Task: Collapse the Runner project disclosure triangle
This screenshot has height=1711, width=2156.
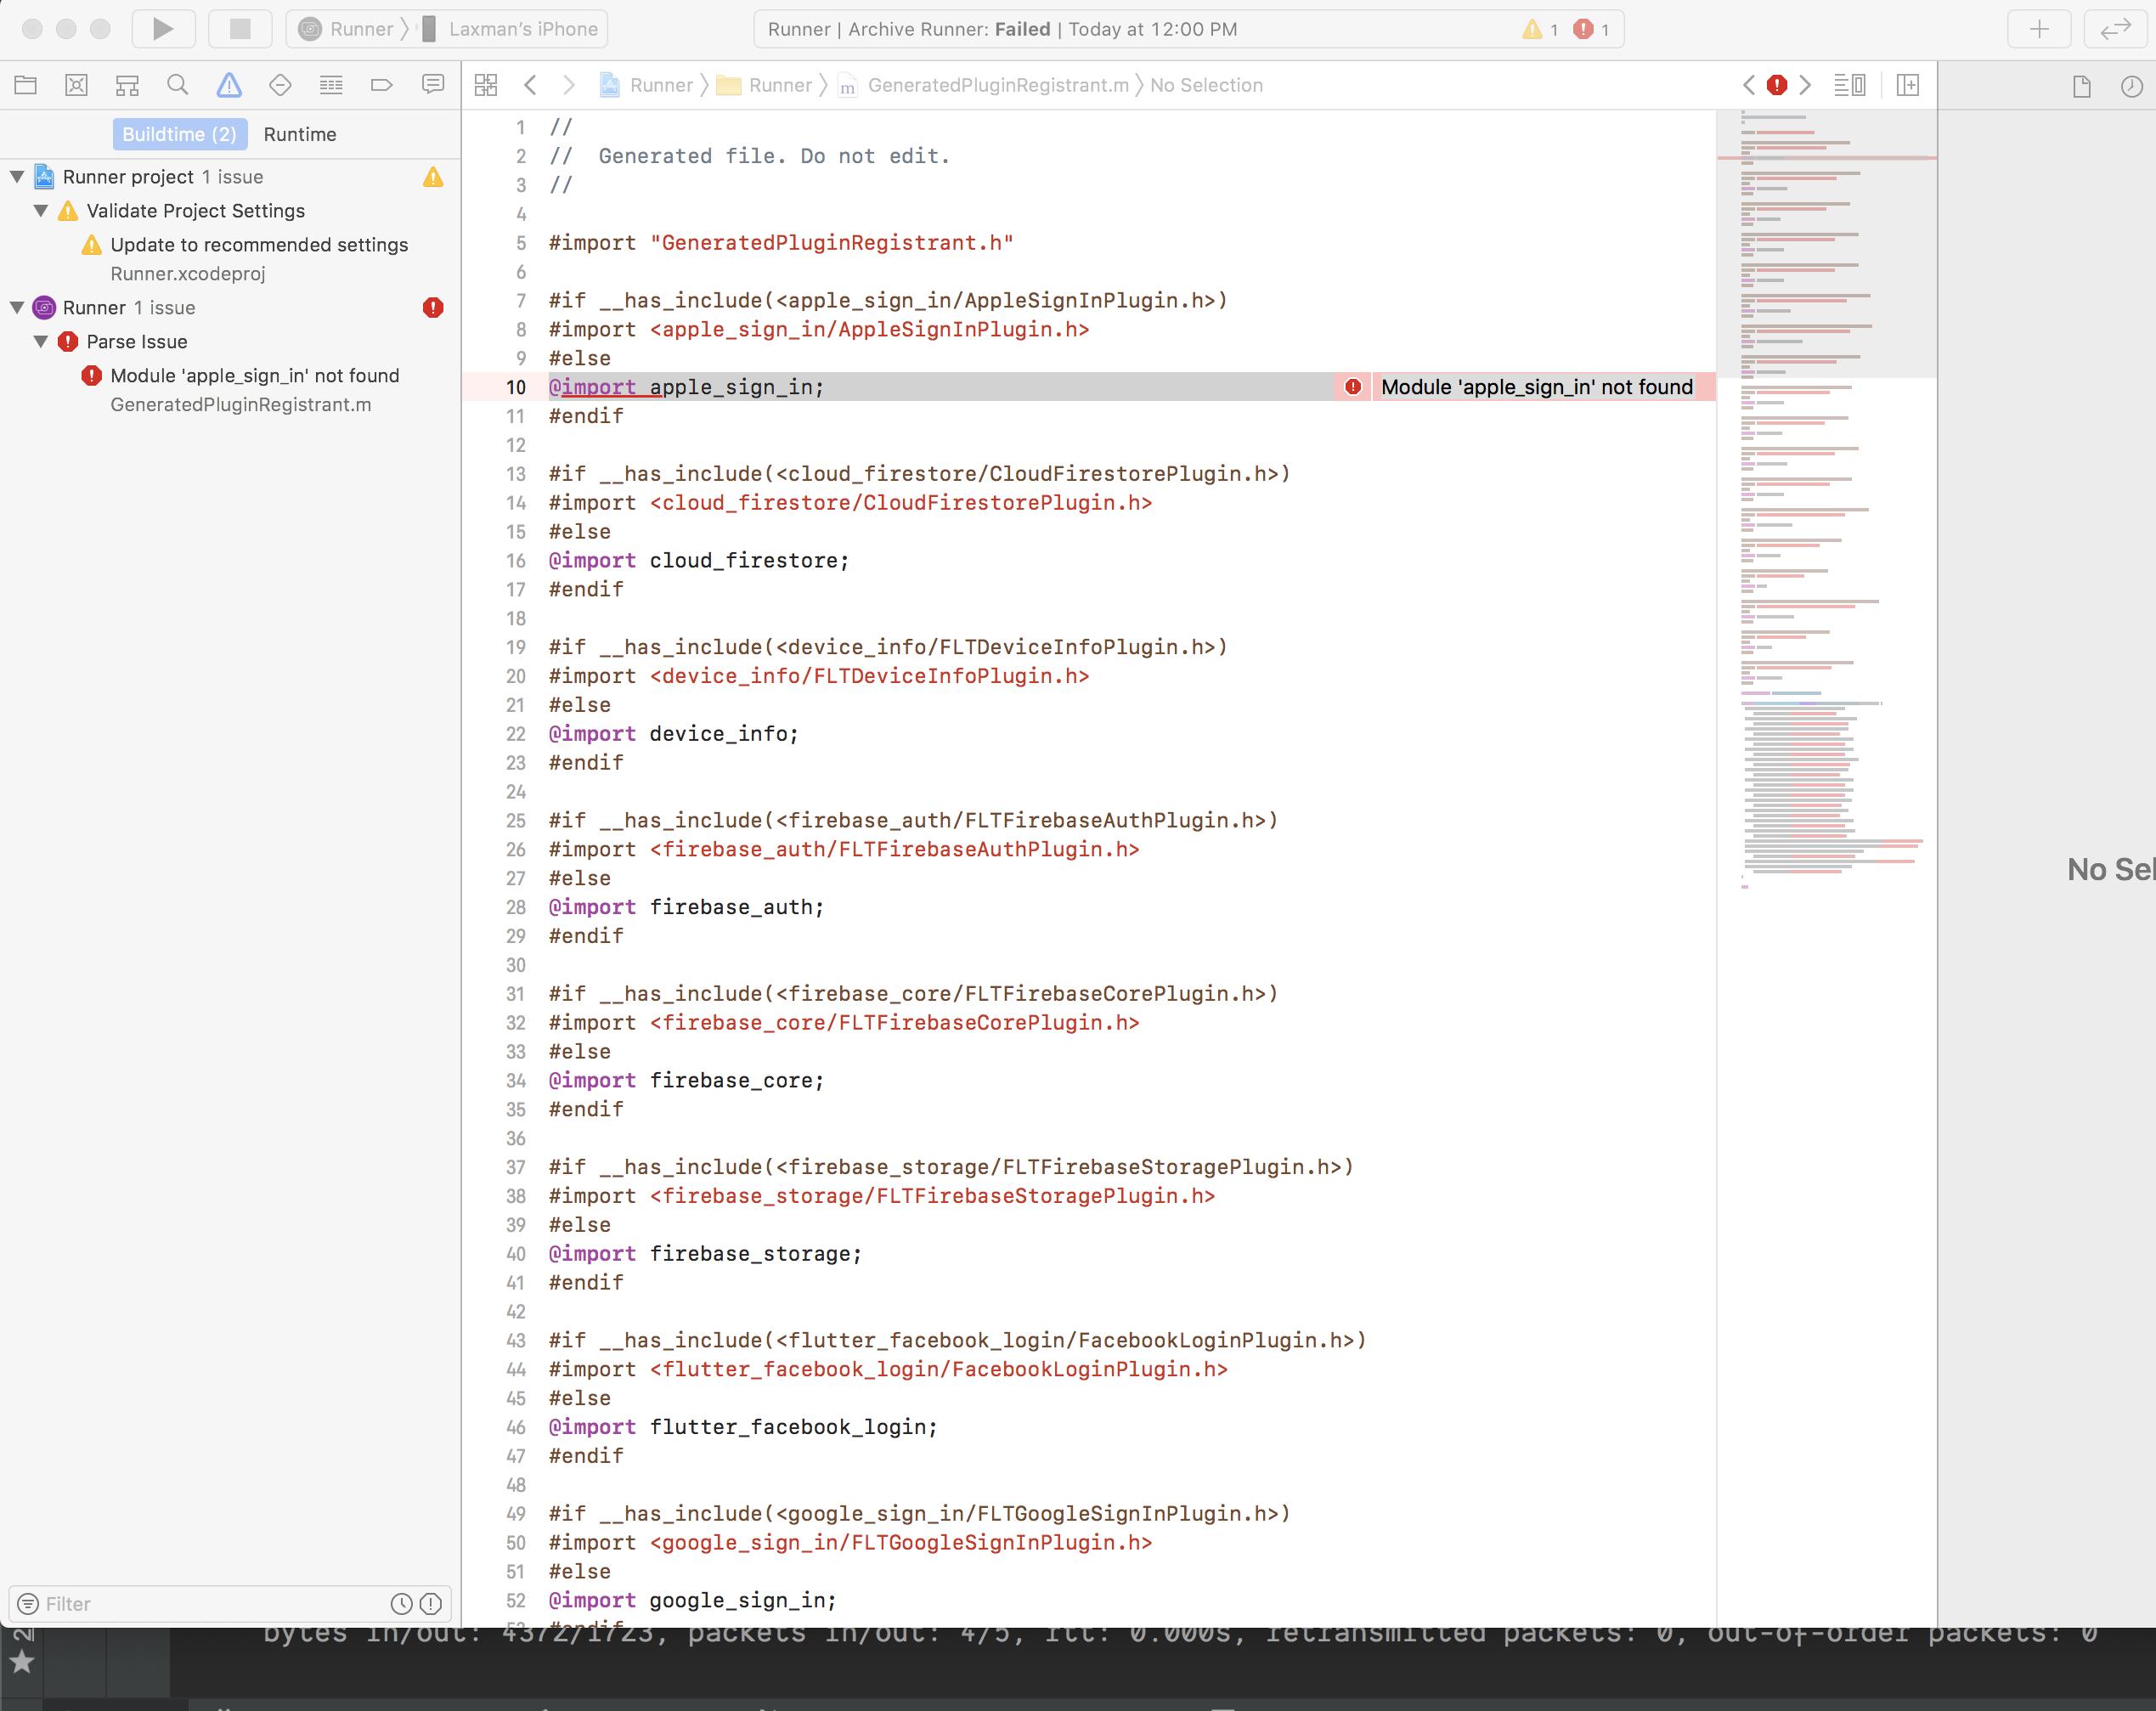Action: pos(17,177)
